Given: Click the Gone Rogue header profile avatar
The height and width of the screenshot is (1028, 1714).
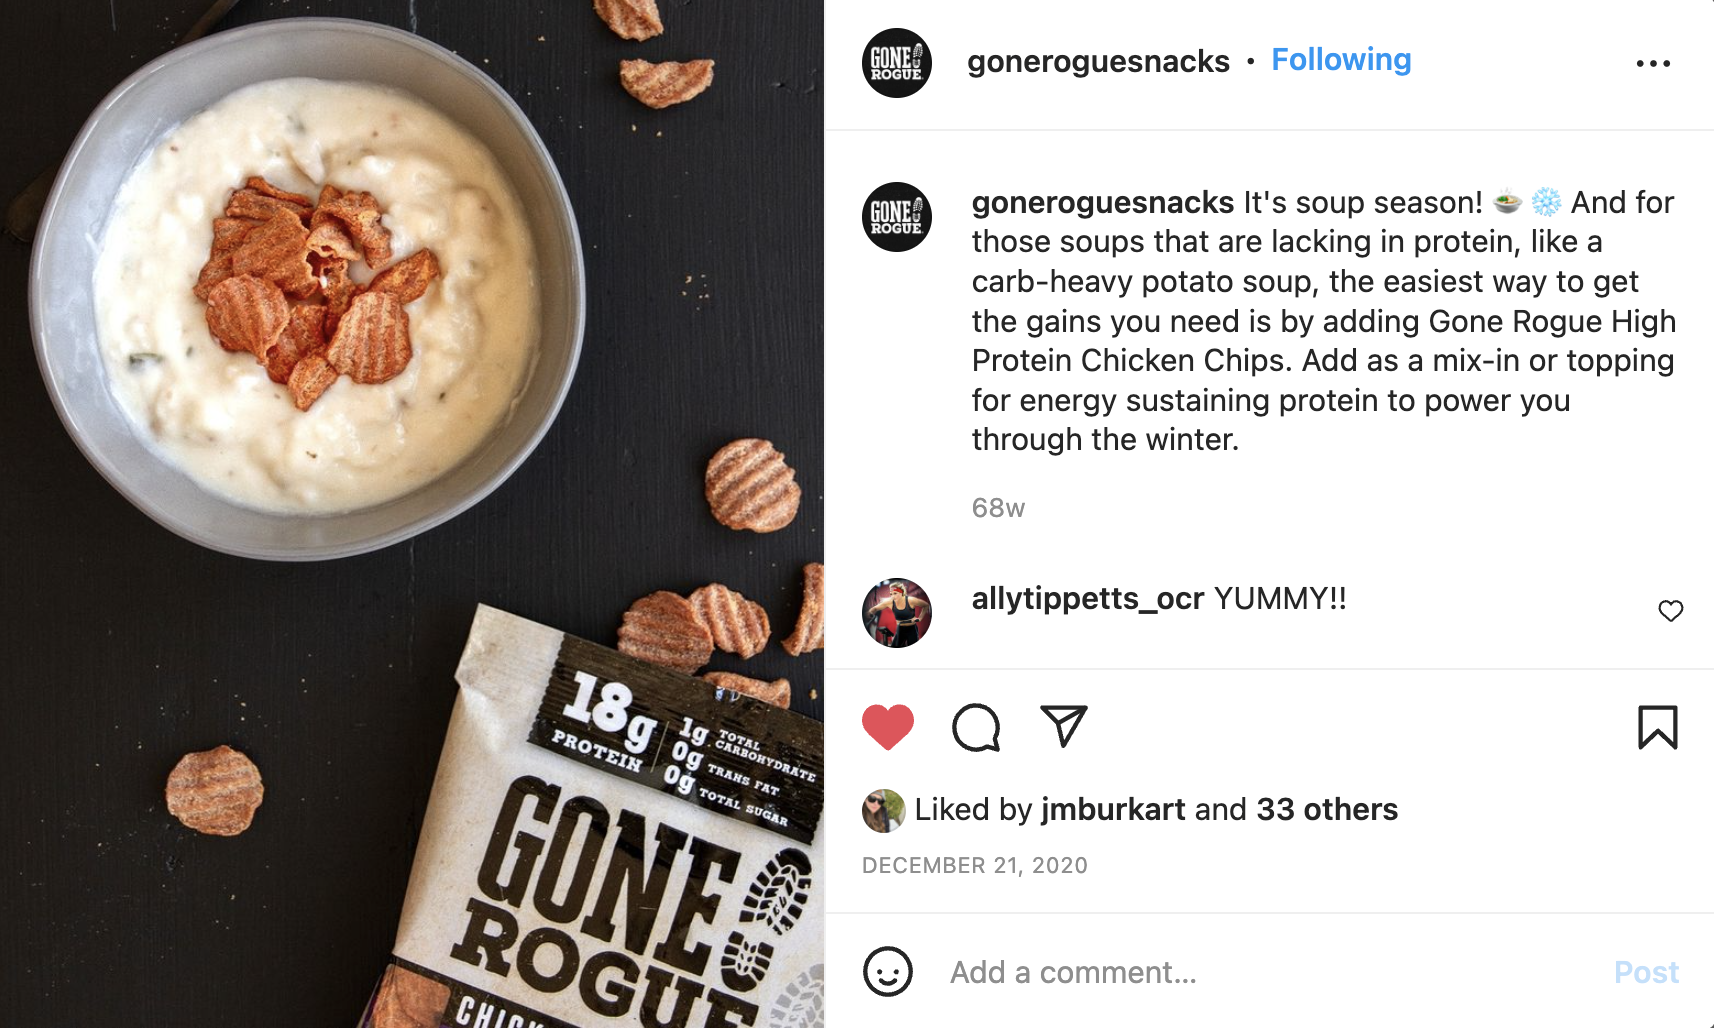Looking at the screenshot, I should click(897, 63).
